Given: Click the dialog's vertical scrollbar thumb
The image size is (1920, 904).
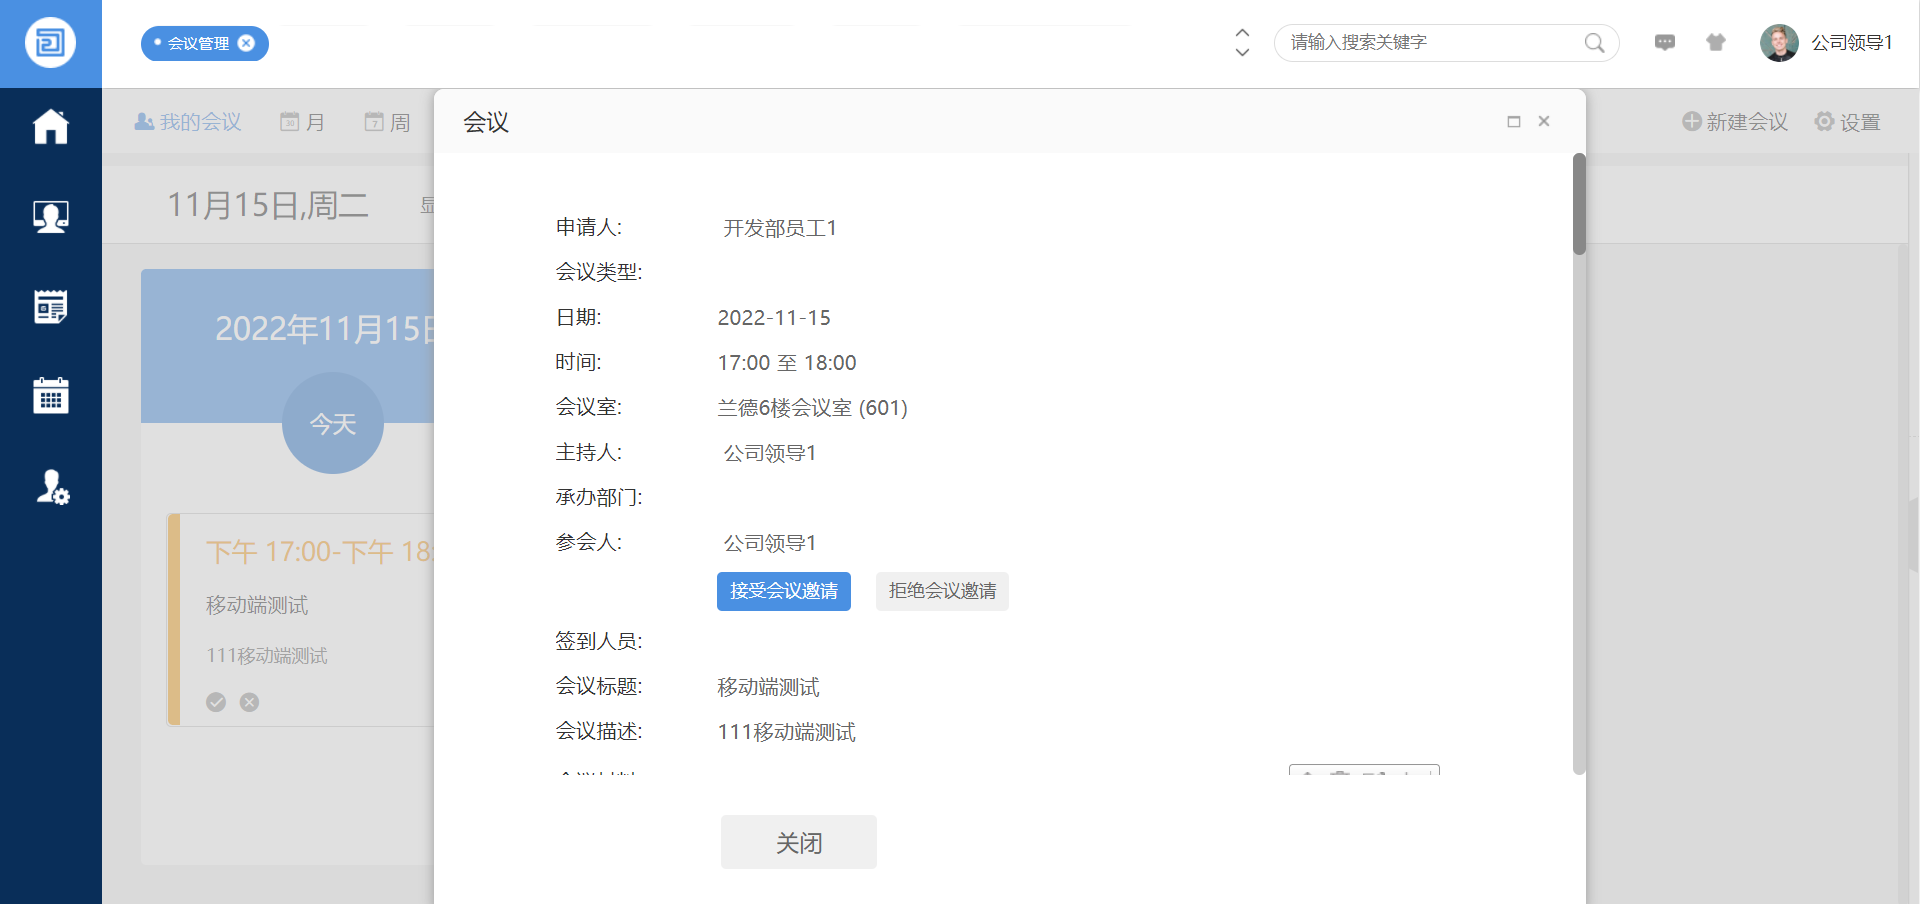Looking at the screenshot, I should pyautogui.click(x=1580, y=204).
